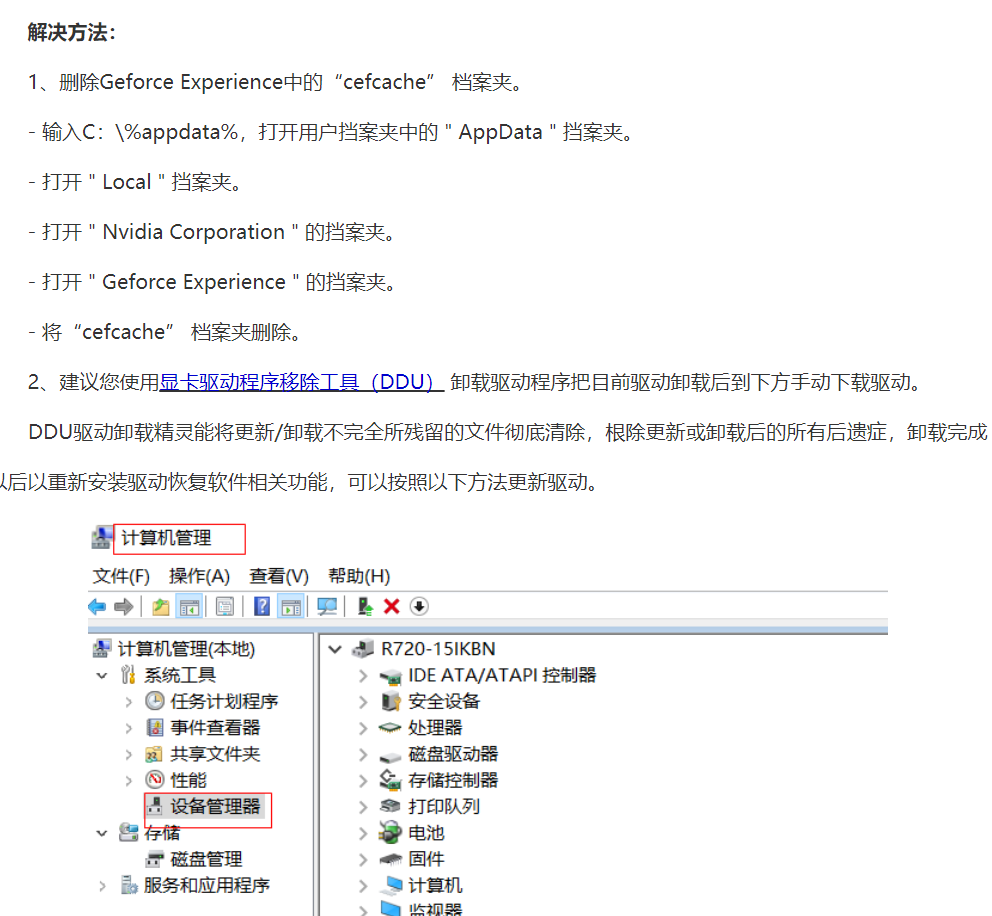
Task: Select 系统工具 tree item
Action: [180, 676]
